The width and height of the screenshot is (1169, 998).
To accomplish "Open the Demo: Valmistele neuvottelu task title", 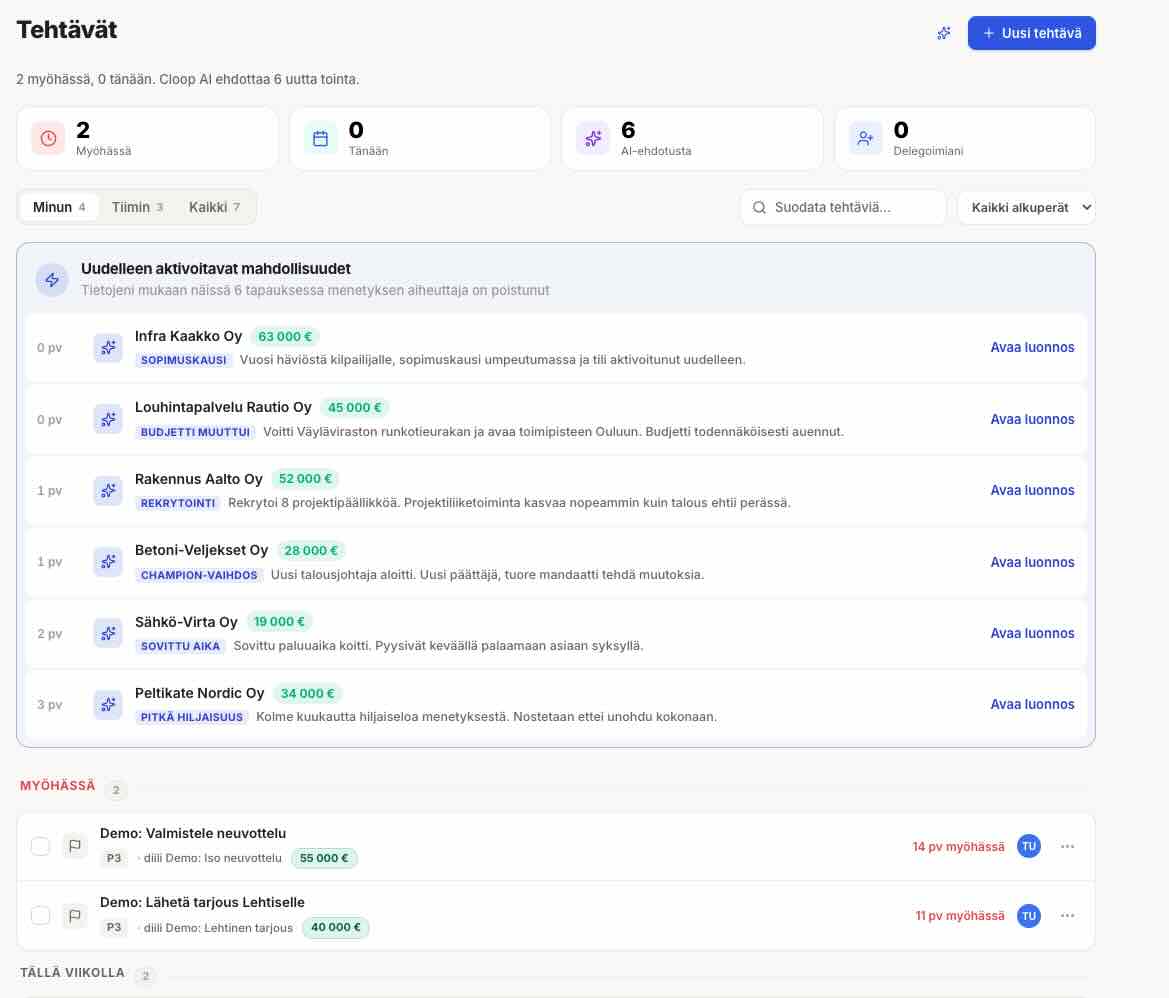I will (193, 833).
